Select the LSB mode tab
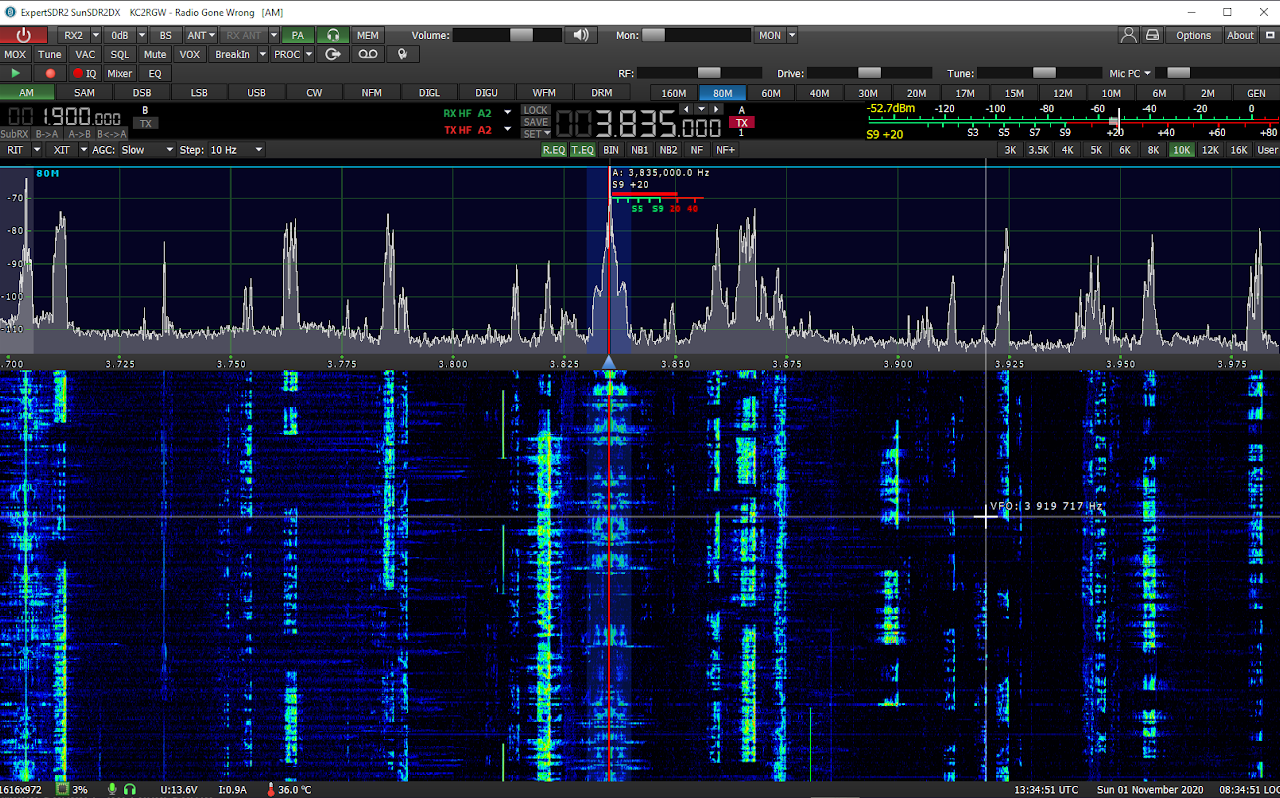 199,92
